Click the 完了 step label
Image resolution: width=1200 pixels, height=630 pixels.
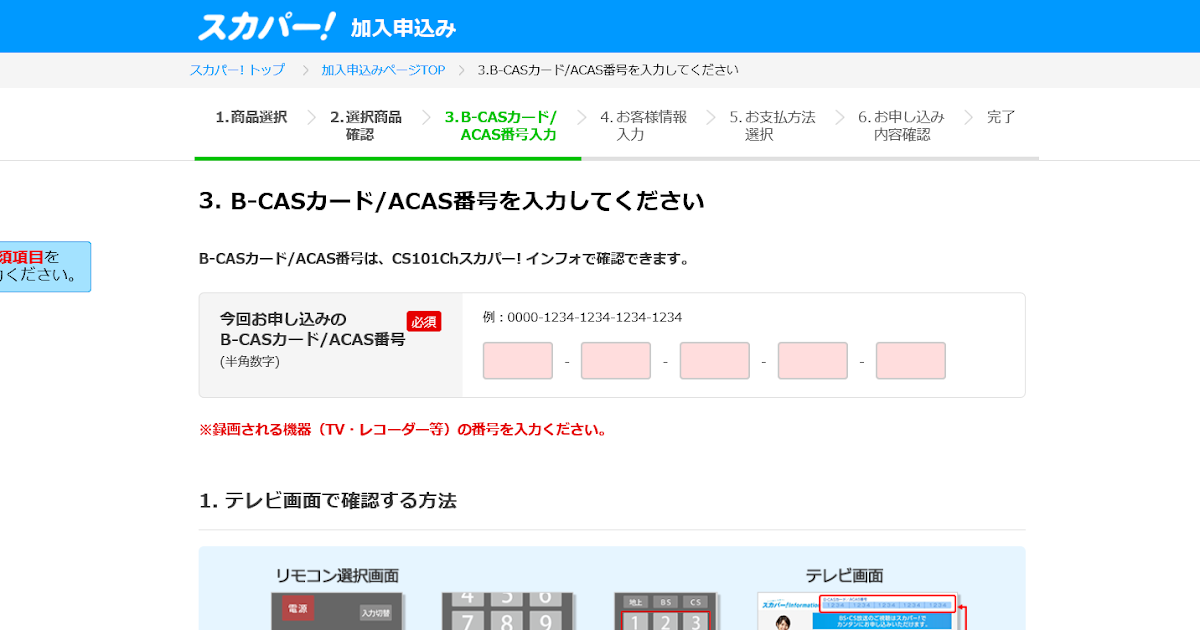1001,117
